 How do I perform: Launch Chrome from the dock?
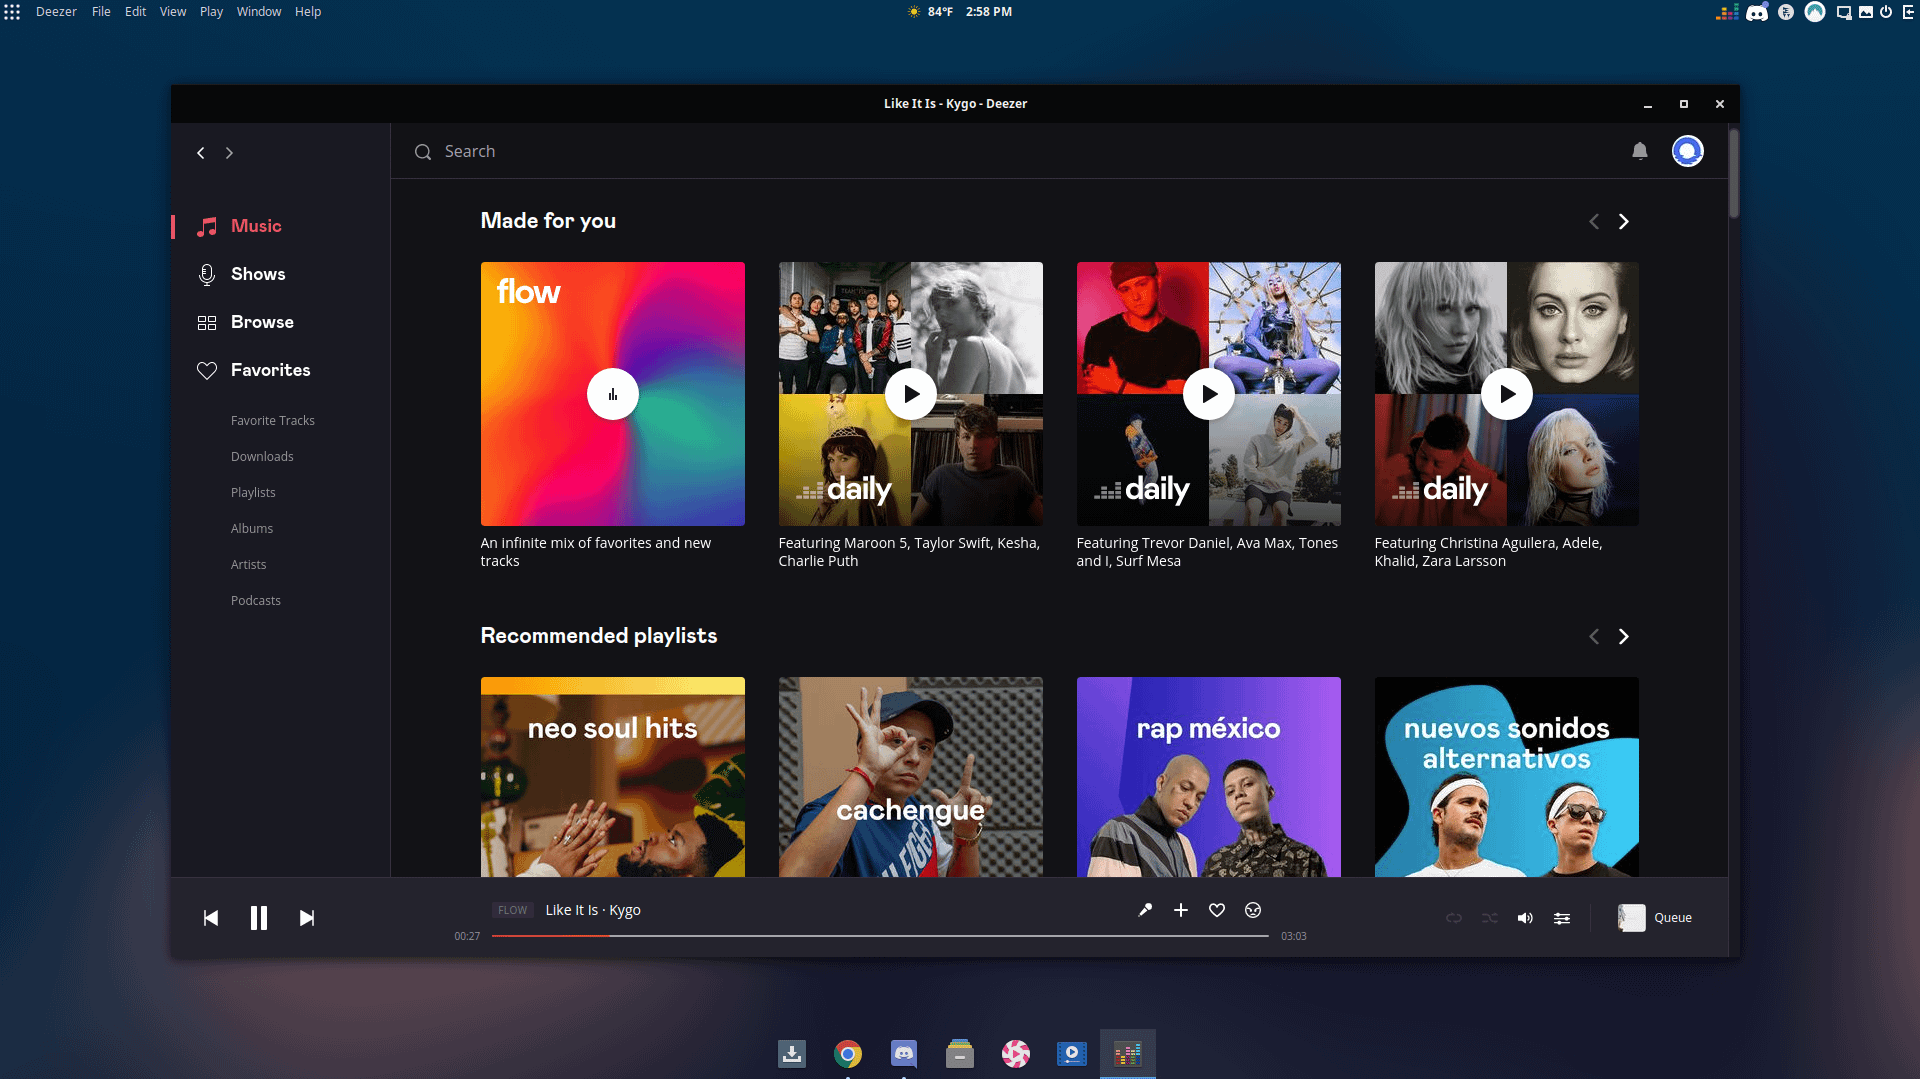click(x=848, y=1054)
